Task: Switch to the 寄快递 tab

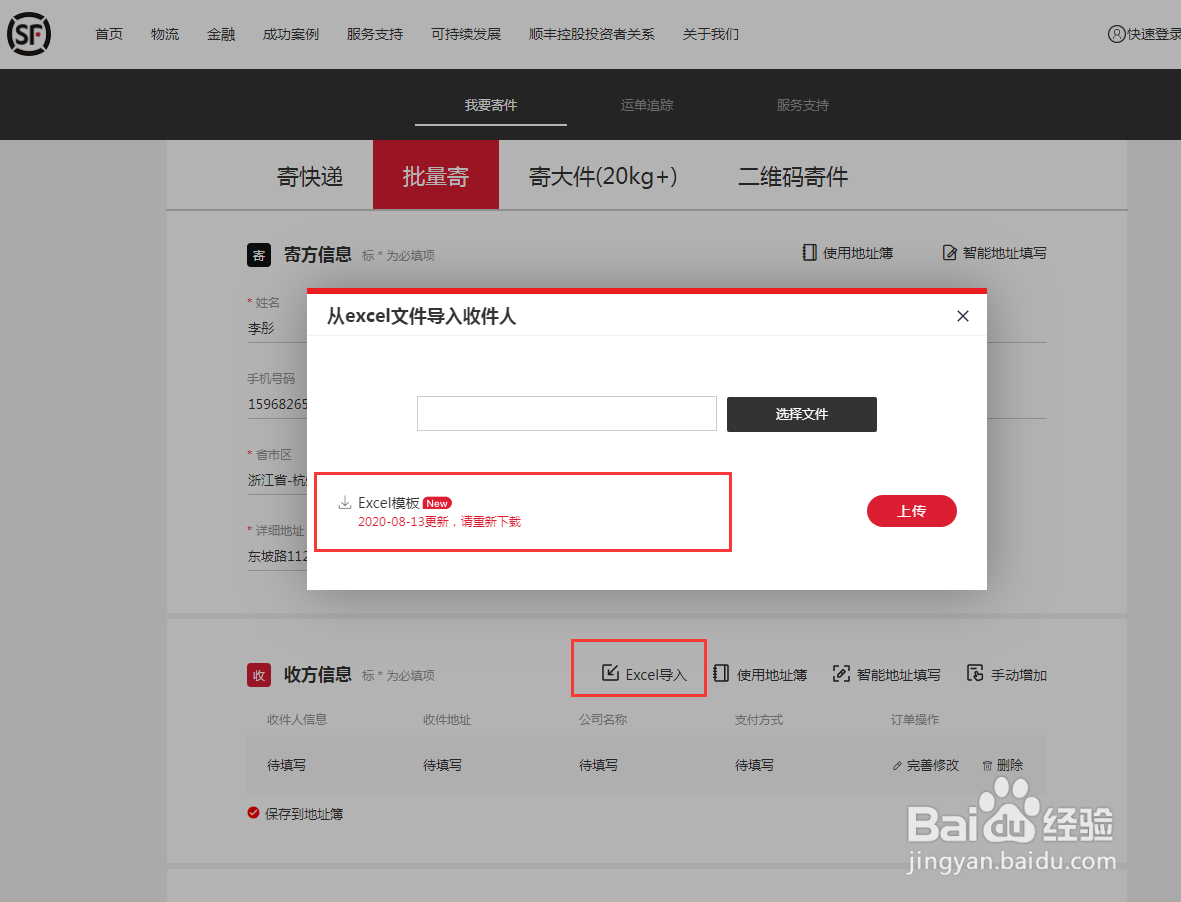Action: (x=311, y=174)
